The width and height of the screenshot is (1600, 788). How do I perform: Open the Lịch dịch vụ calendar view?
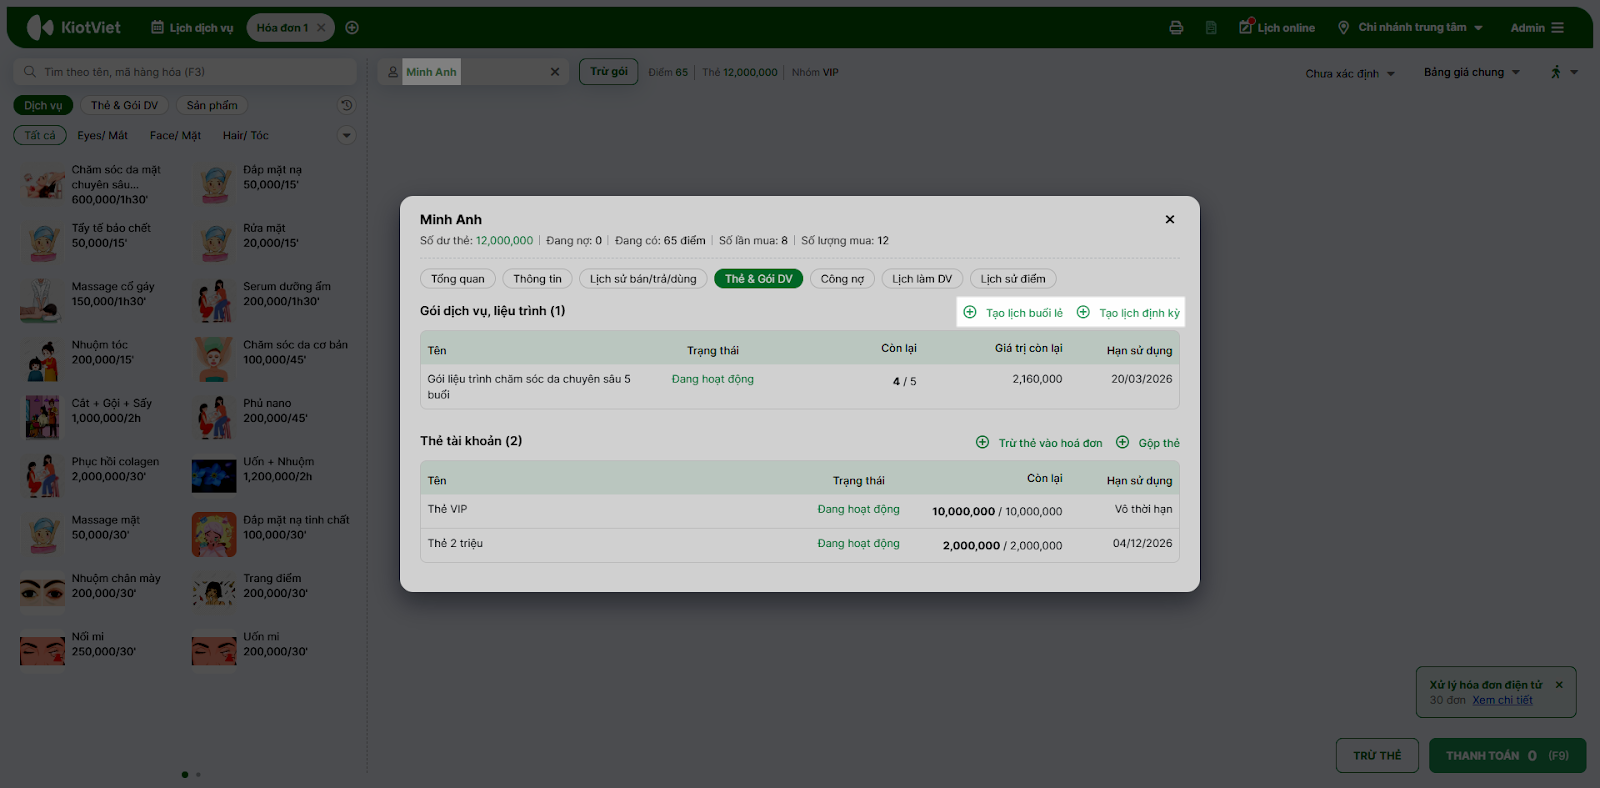[192, 28]
